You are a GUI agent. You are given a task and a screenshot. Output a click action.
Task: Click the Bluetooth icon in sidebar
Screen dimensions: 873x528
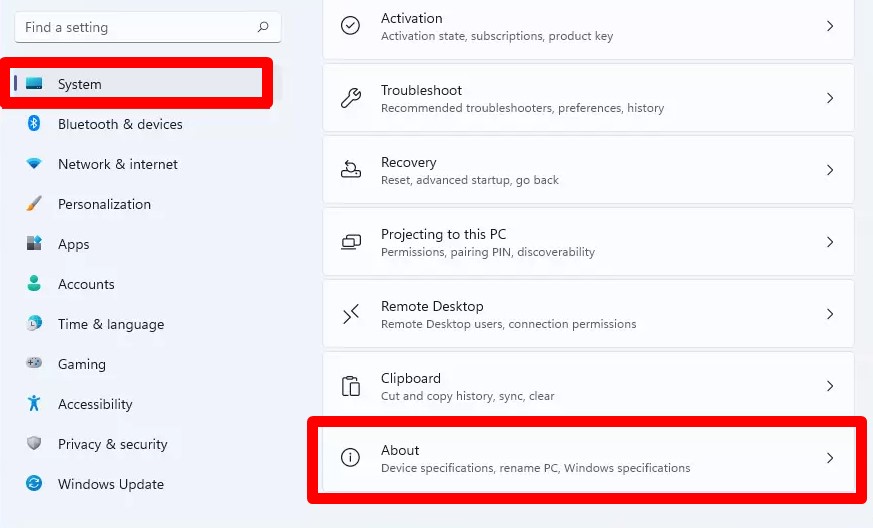tap(34, 123)
